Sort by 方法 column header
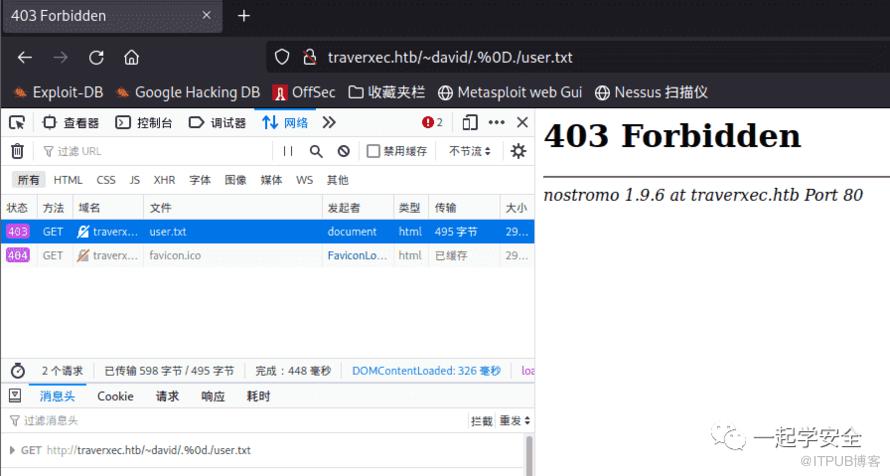This screenshot has width=890, height=476. [x=54, y=208]
